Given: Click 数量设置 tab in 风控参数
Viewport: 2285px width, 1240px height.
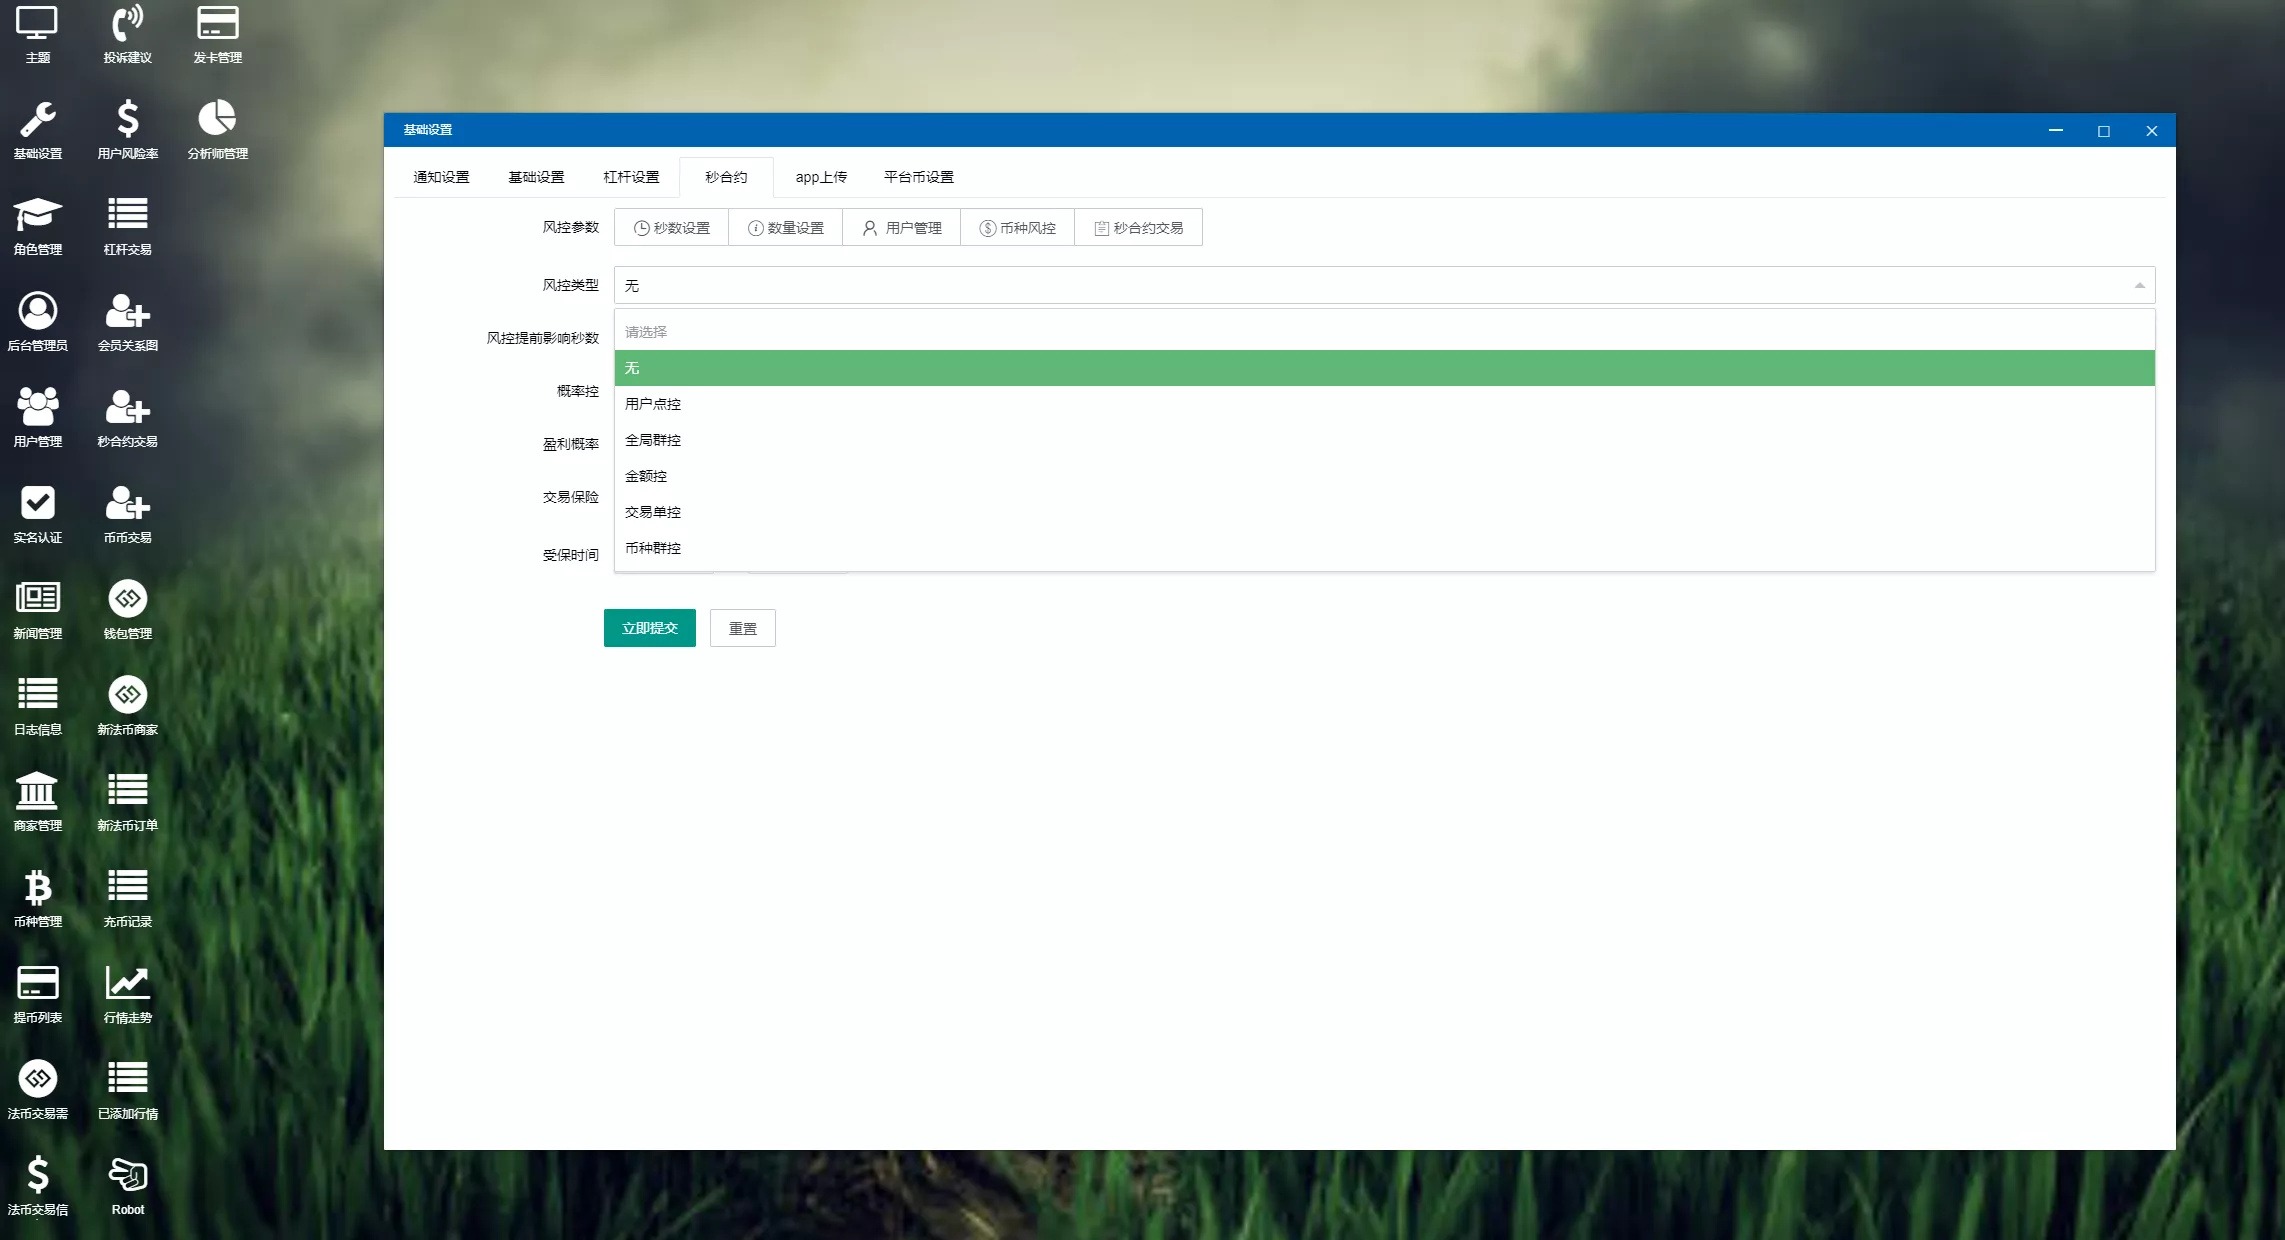Looking at the screenshot, I should [786, 228].
